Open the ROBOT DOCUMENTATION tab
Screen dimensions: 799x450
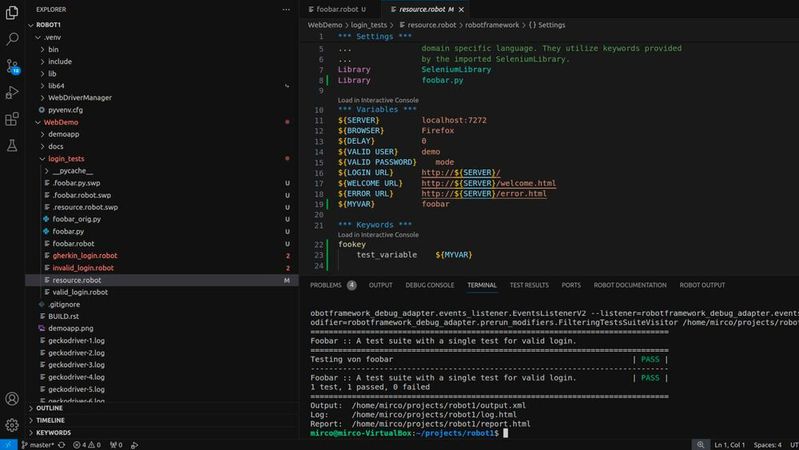630,285
